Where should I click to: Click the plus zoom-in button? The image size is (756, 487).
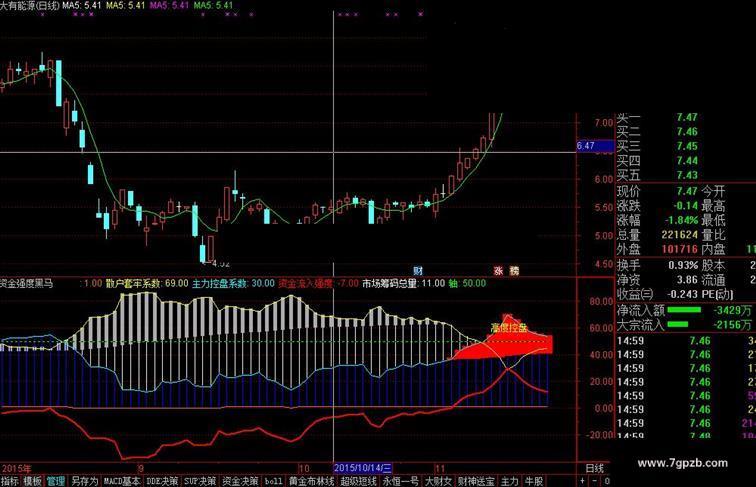(x=582, y=481)
